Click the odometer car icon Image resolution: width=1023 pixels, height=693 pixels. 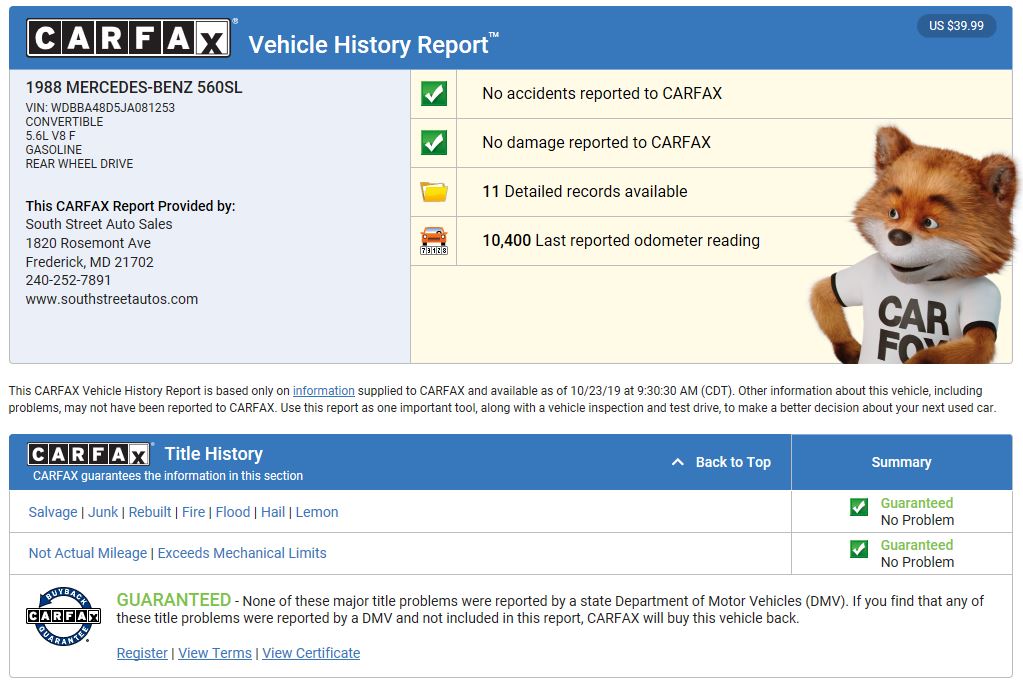[434, 241]
